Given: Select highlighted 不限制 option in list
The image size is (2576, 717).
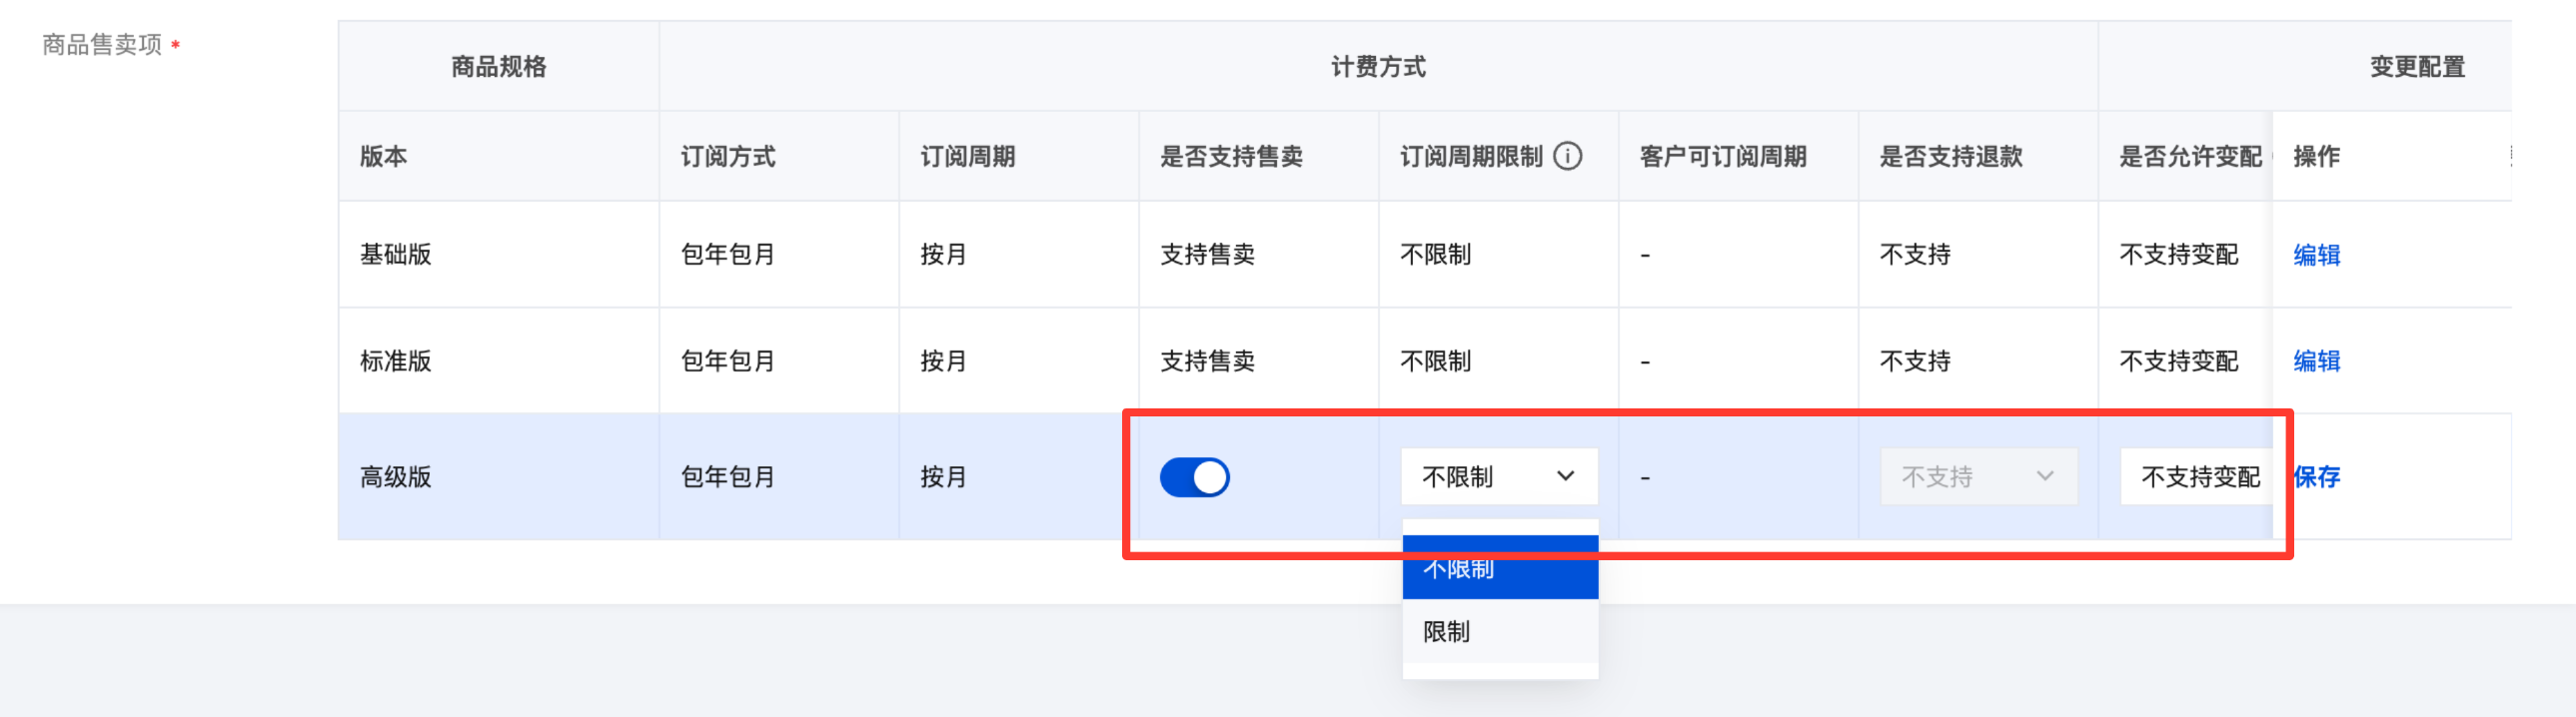Looking at the screenshot, I should pyautogui.click(x=1500, y=568).
